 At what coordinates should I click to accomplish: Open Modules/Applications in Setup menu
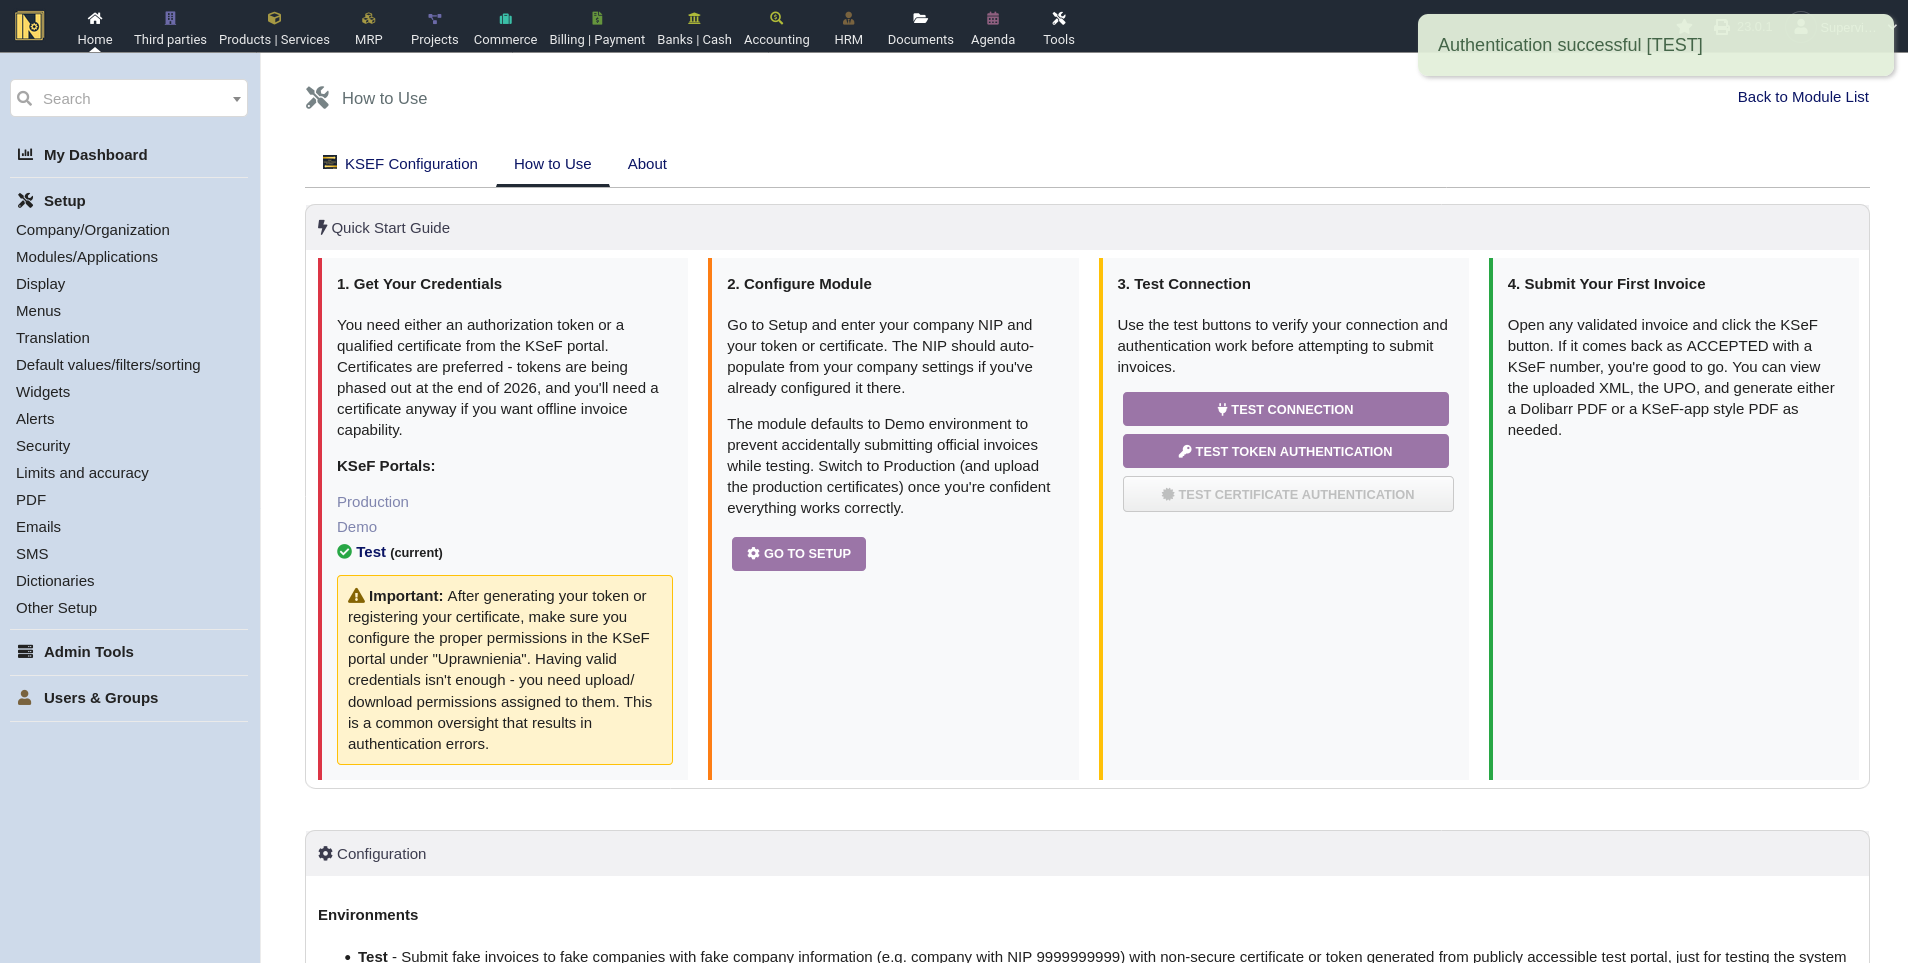pyautogui.click(x=87, y=257)
